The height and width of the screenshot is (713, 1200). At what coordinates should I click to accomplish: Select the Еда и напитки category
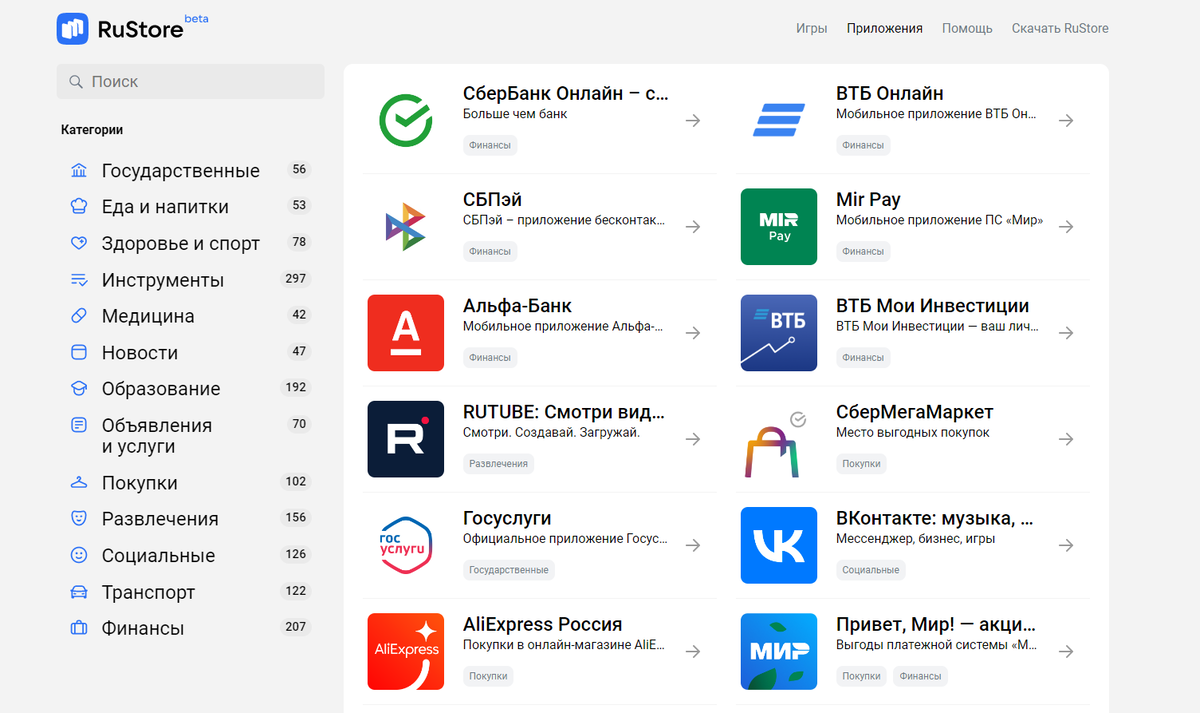coord(190,207)
